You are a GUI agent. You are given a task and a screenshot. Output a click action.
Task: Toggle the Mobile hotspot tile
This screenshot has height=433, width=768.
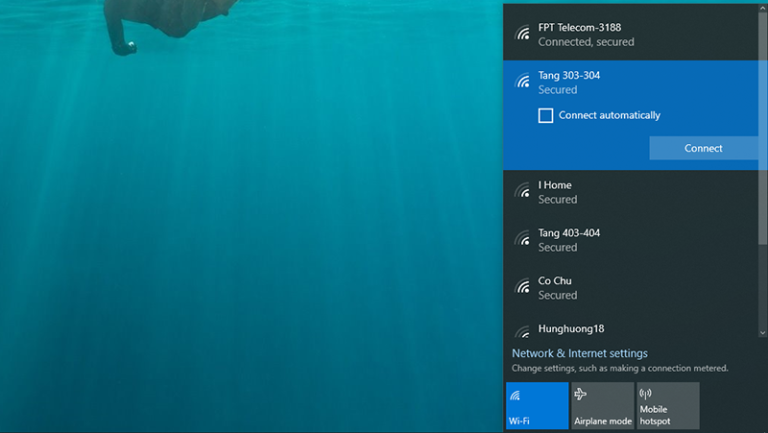pos(667,406)
